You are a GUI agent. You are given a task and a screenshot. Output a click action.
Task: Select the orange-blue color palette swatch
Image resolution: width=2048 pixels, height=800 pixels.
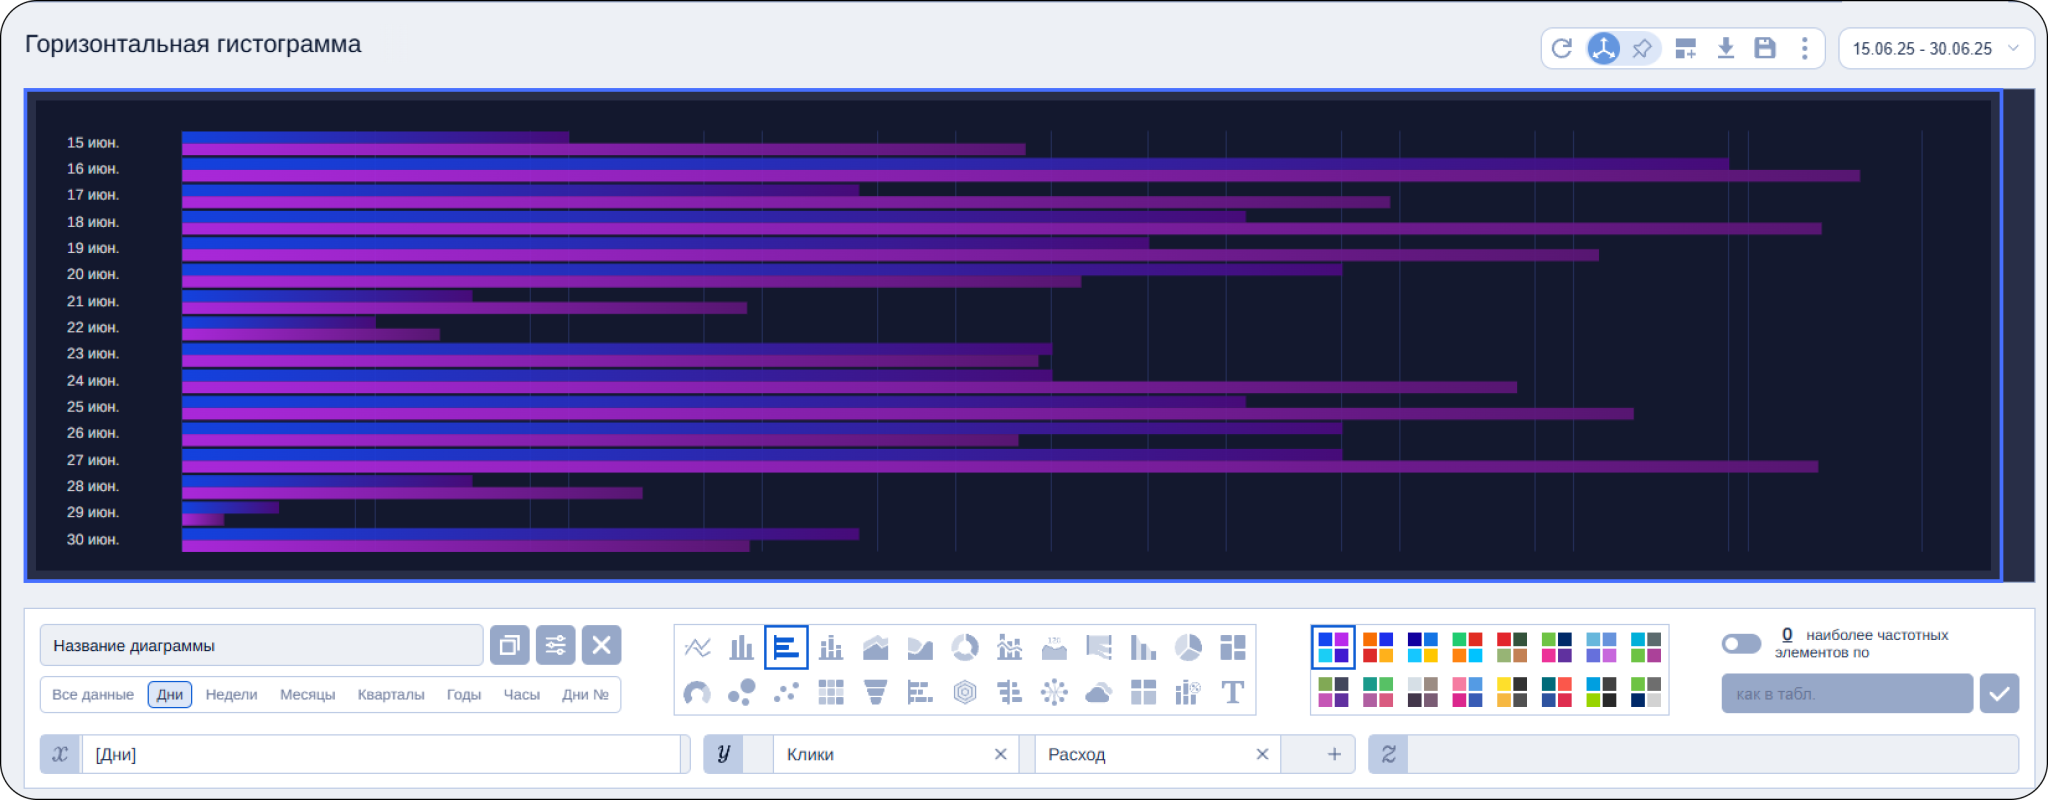click(x=1378, y=647)
